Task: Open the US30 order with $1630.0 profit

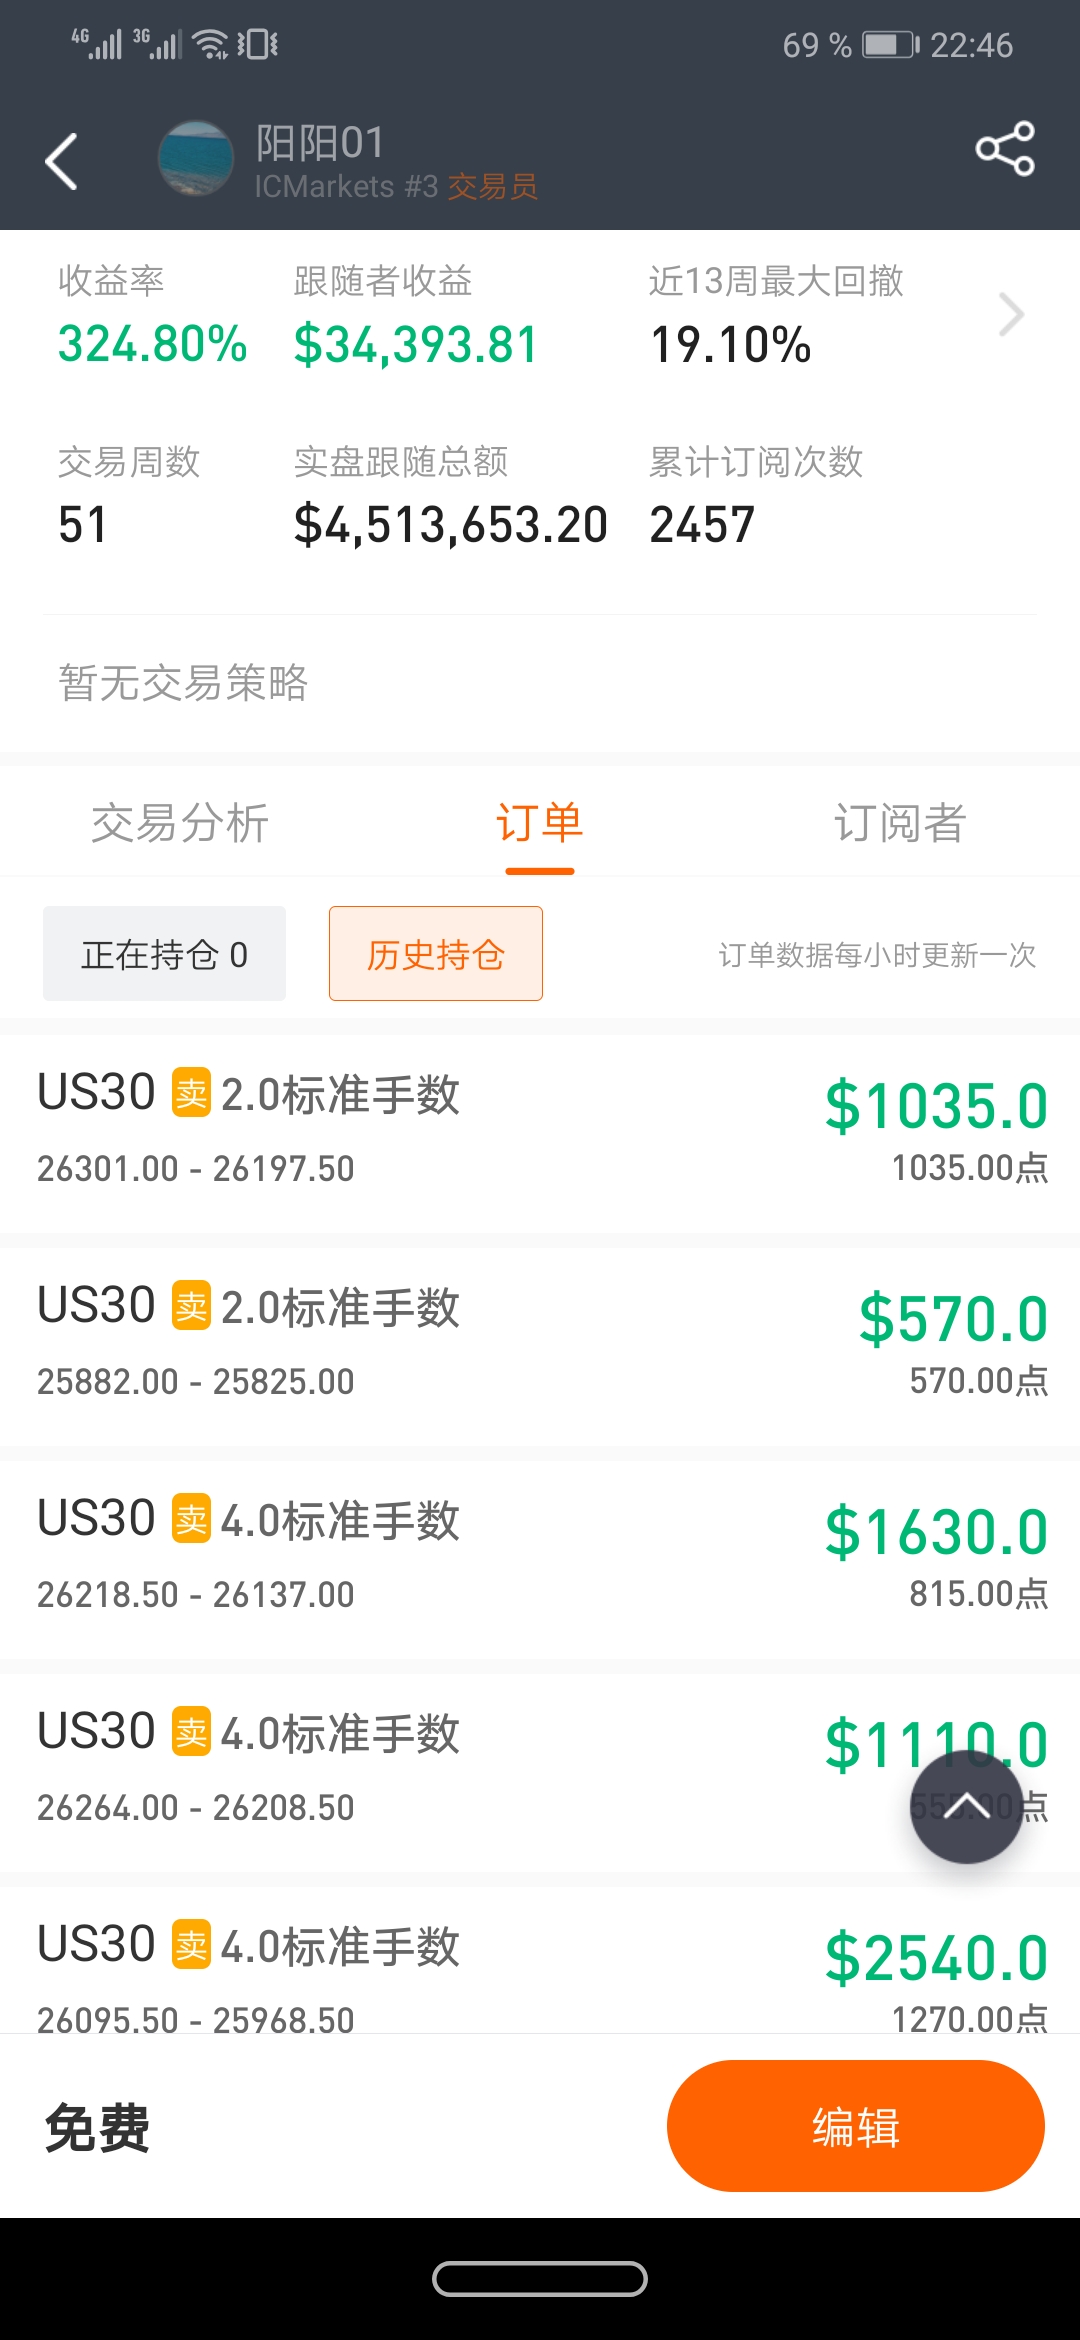Action: 540,1557
